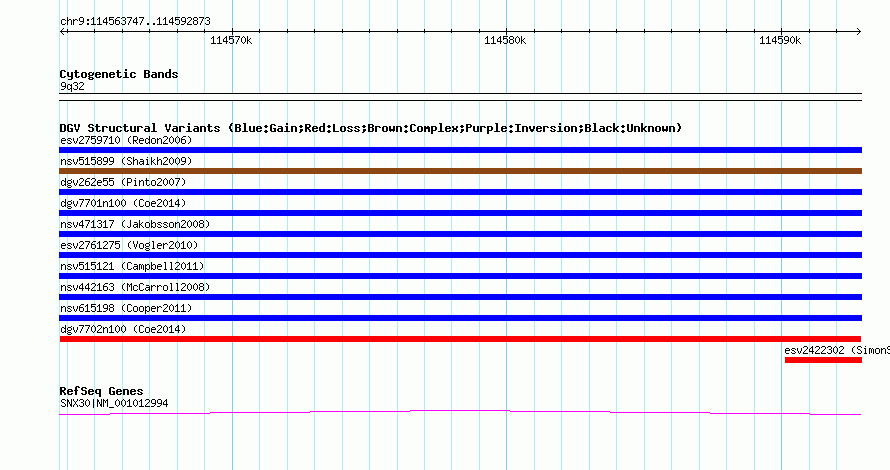The width and height of the screenshot is (890, 470).
Task: Open the esv2422302 variant label
Action: (x=837, y=350)
